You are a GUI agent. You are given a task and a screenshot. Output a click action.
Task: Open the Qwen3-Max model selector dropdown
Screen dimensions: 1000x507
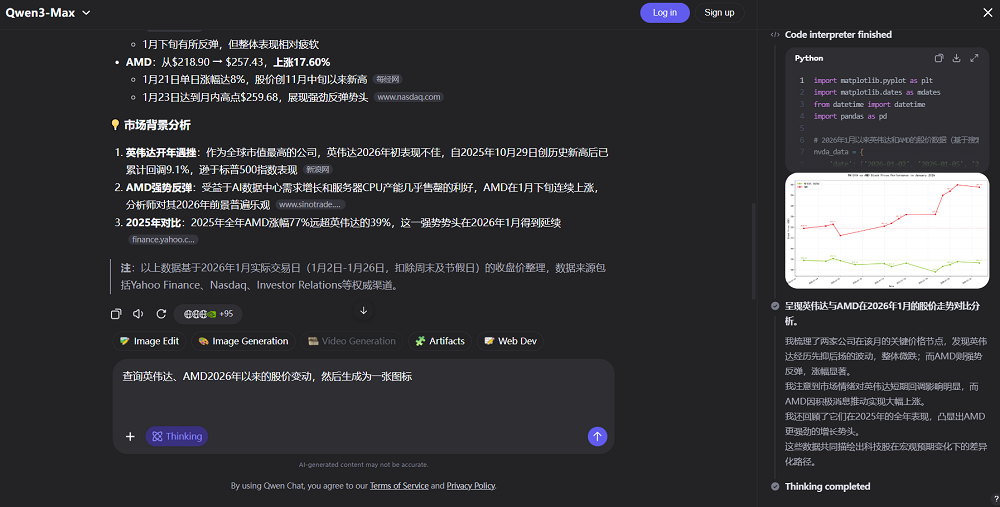48,13
